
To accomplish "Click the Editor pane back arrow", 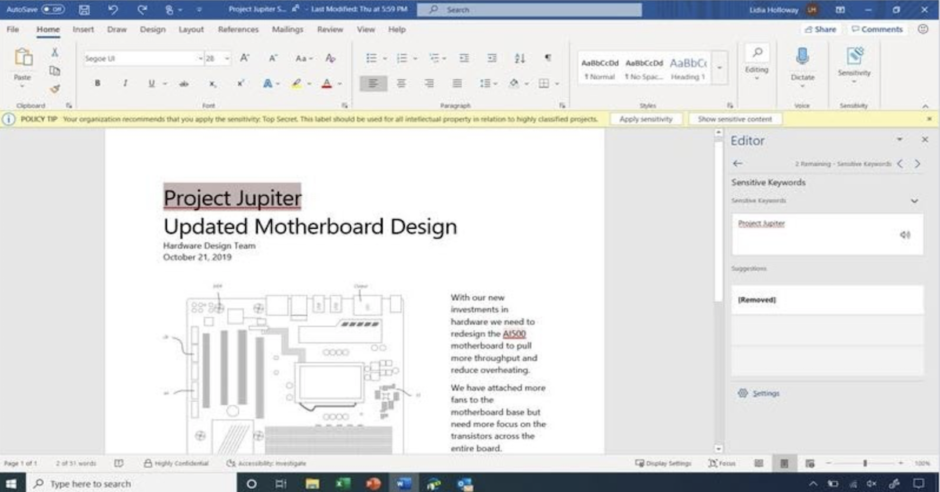I will pyautogui.click(x=738, y=163).
